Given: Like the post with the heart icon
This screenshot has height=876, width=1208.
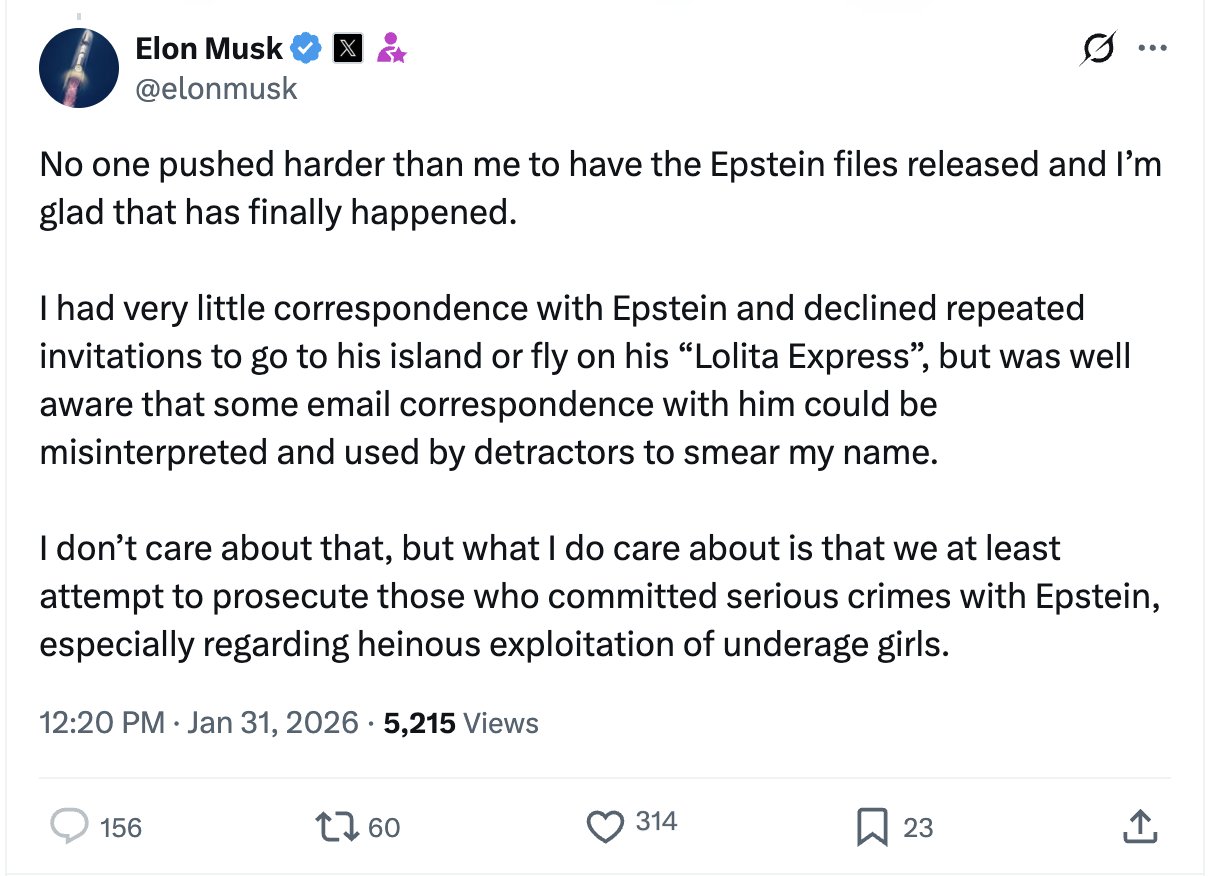Looking at the screenshot, I should pyautogui.click(x=604, y=826).
